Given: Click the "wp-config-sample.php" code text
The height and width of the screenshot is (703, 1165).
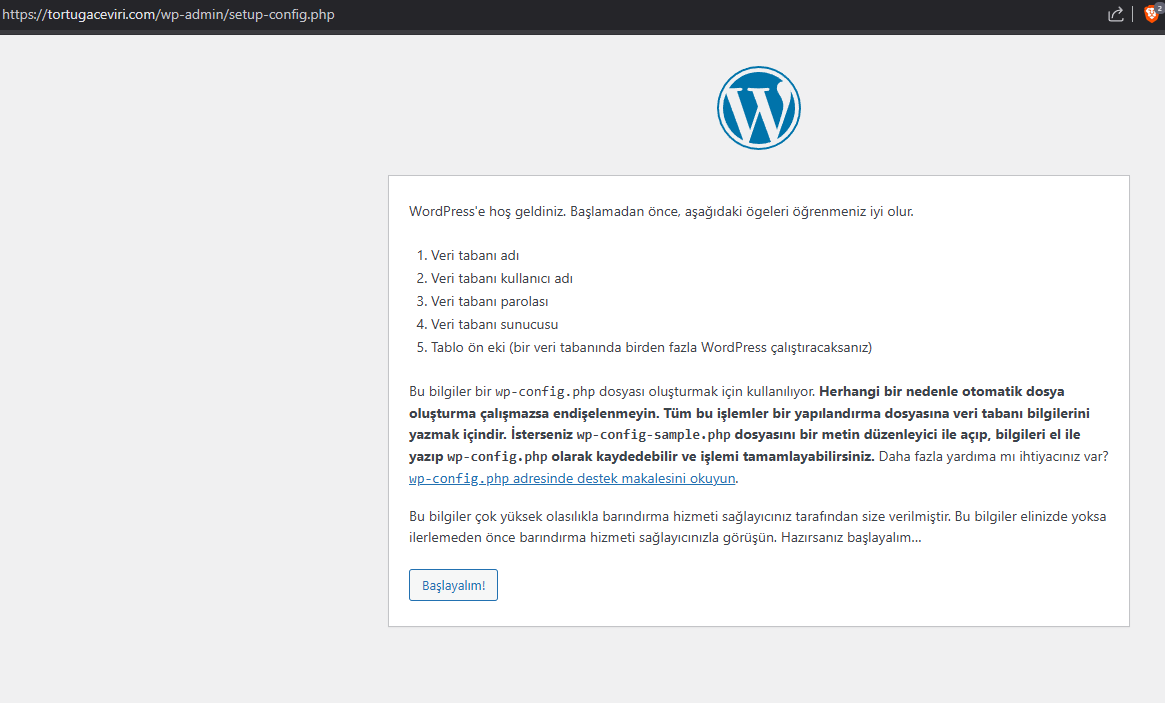Looking at the screenshot, I should [653, 434].
